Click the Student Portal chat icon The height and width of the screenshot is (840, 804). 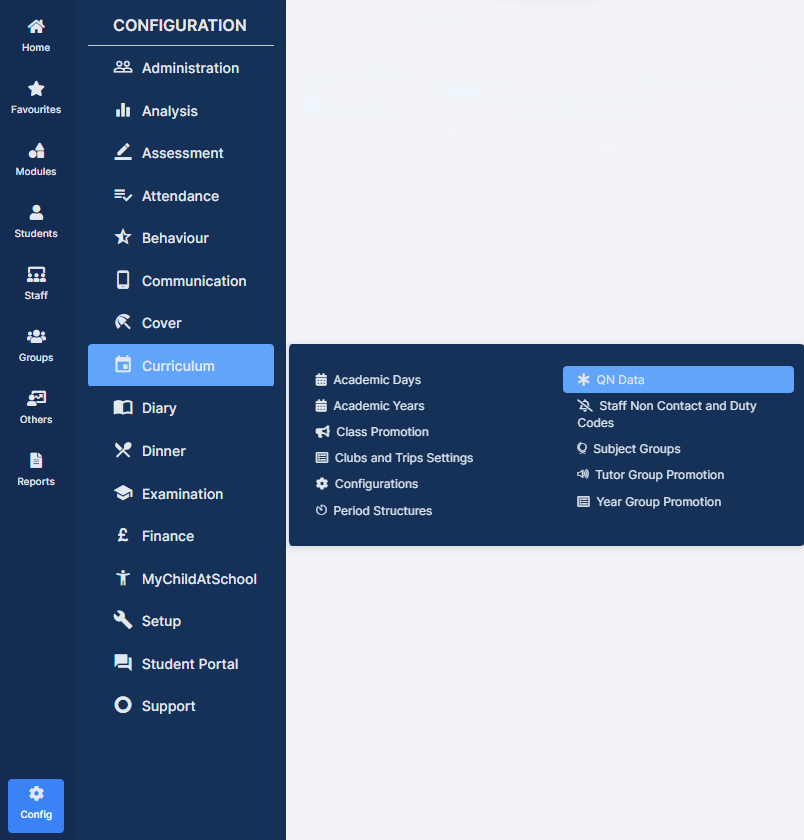123,663
